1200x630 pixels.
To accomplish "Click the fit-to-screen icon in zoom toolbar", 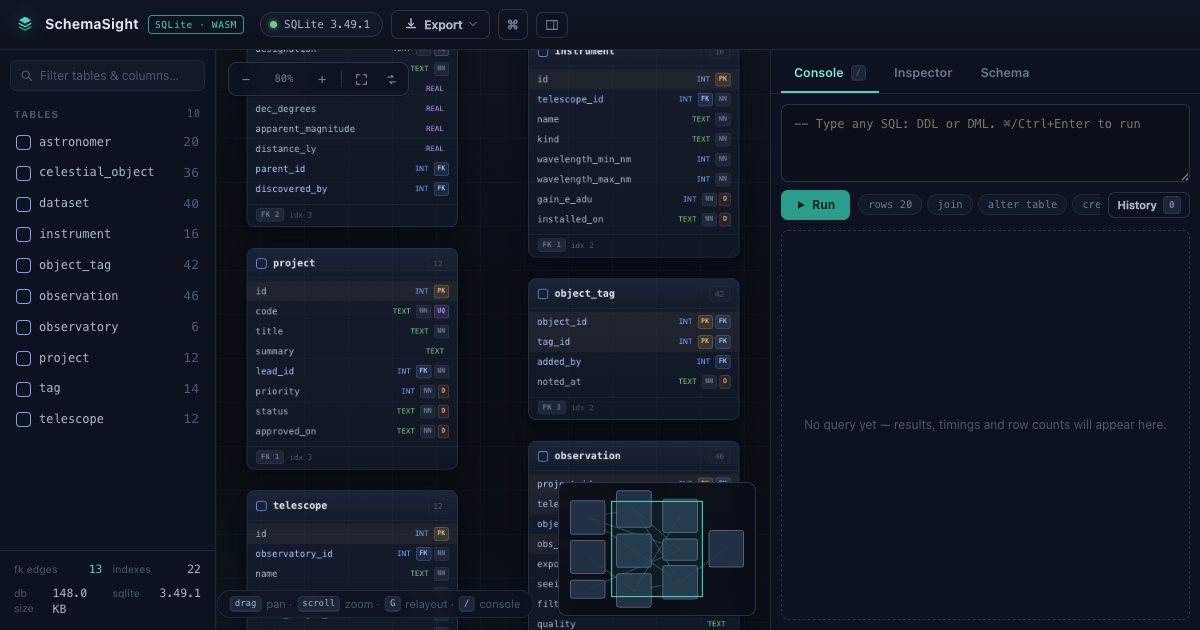I will (x=362, y=79).
